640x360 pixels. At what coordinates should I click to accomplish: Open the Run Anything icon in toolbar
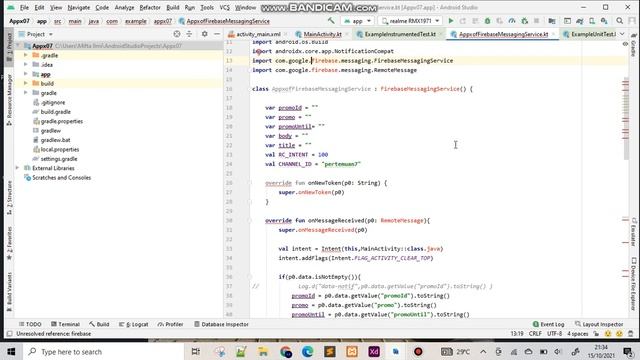click(567, 21)
